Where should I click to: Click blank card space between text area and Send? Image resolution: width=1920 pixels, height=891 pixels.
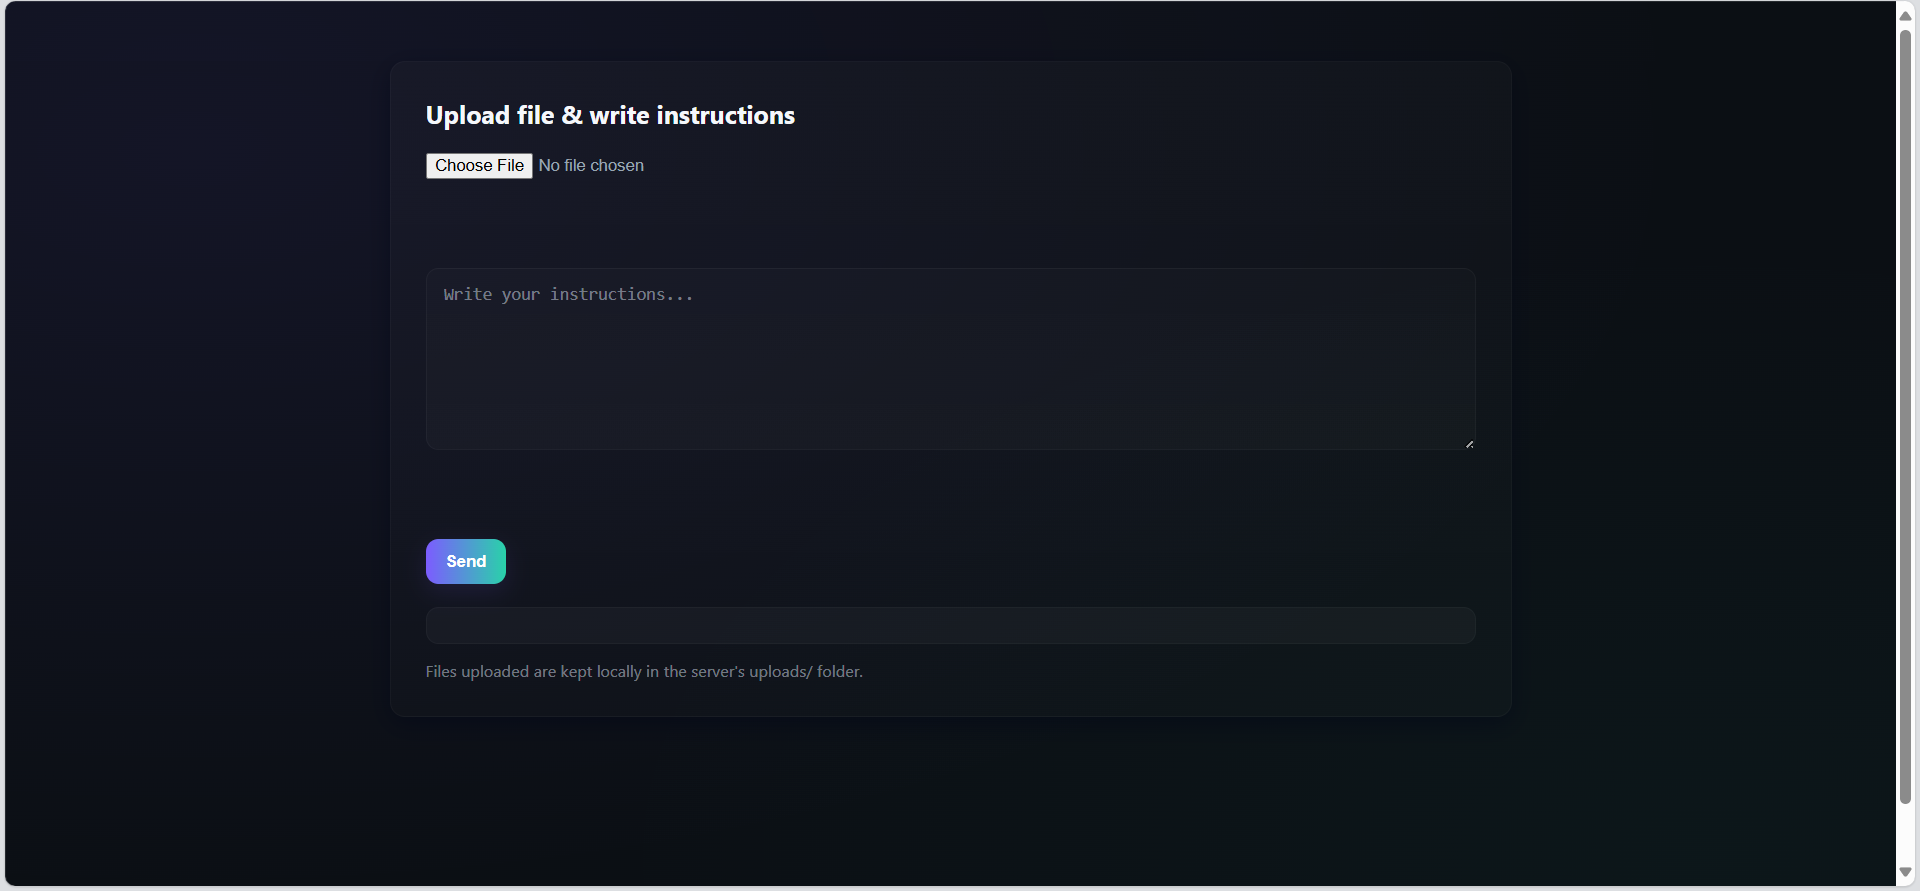950,495
